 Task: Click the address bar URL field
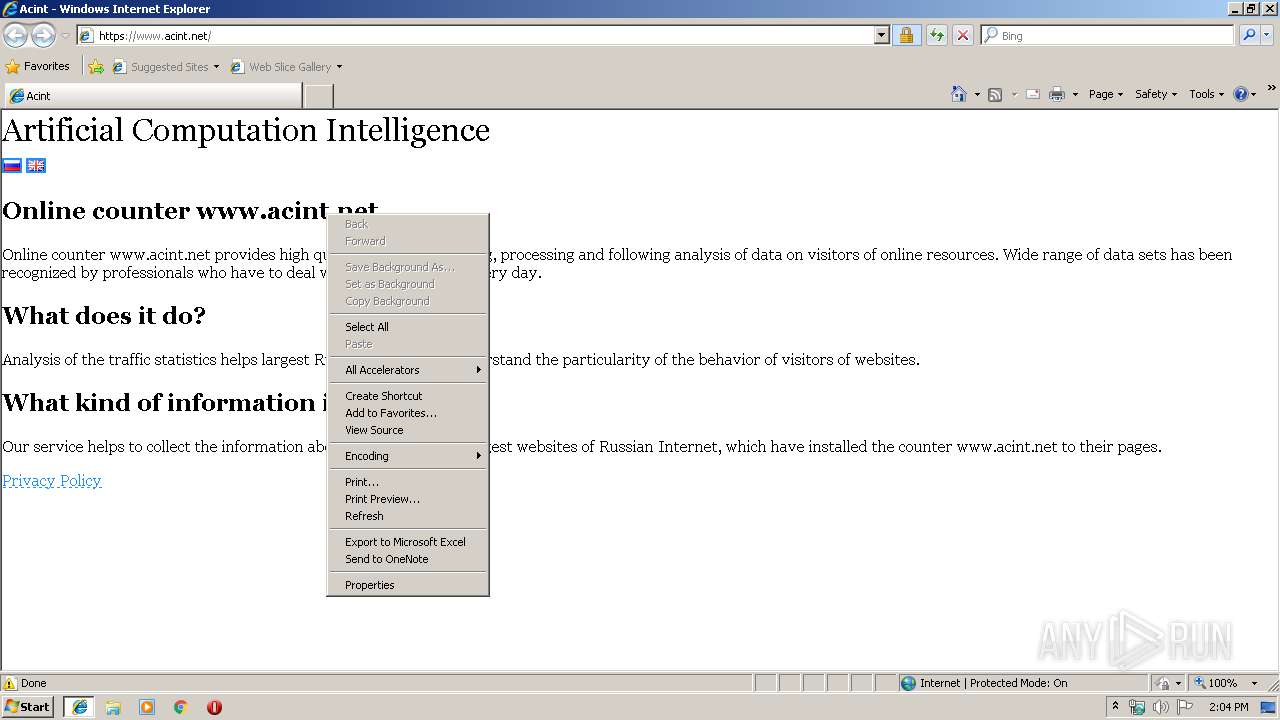tap(476, 35)
